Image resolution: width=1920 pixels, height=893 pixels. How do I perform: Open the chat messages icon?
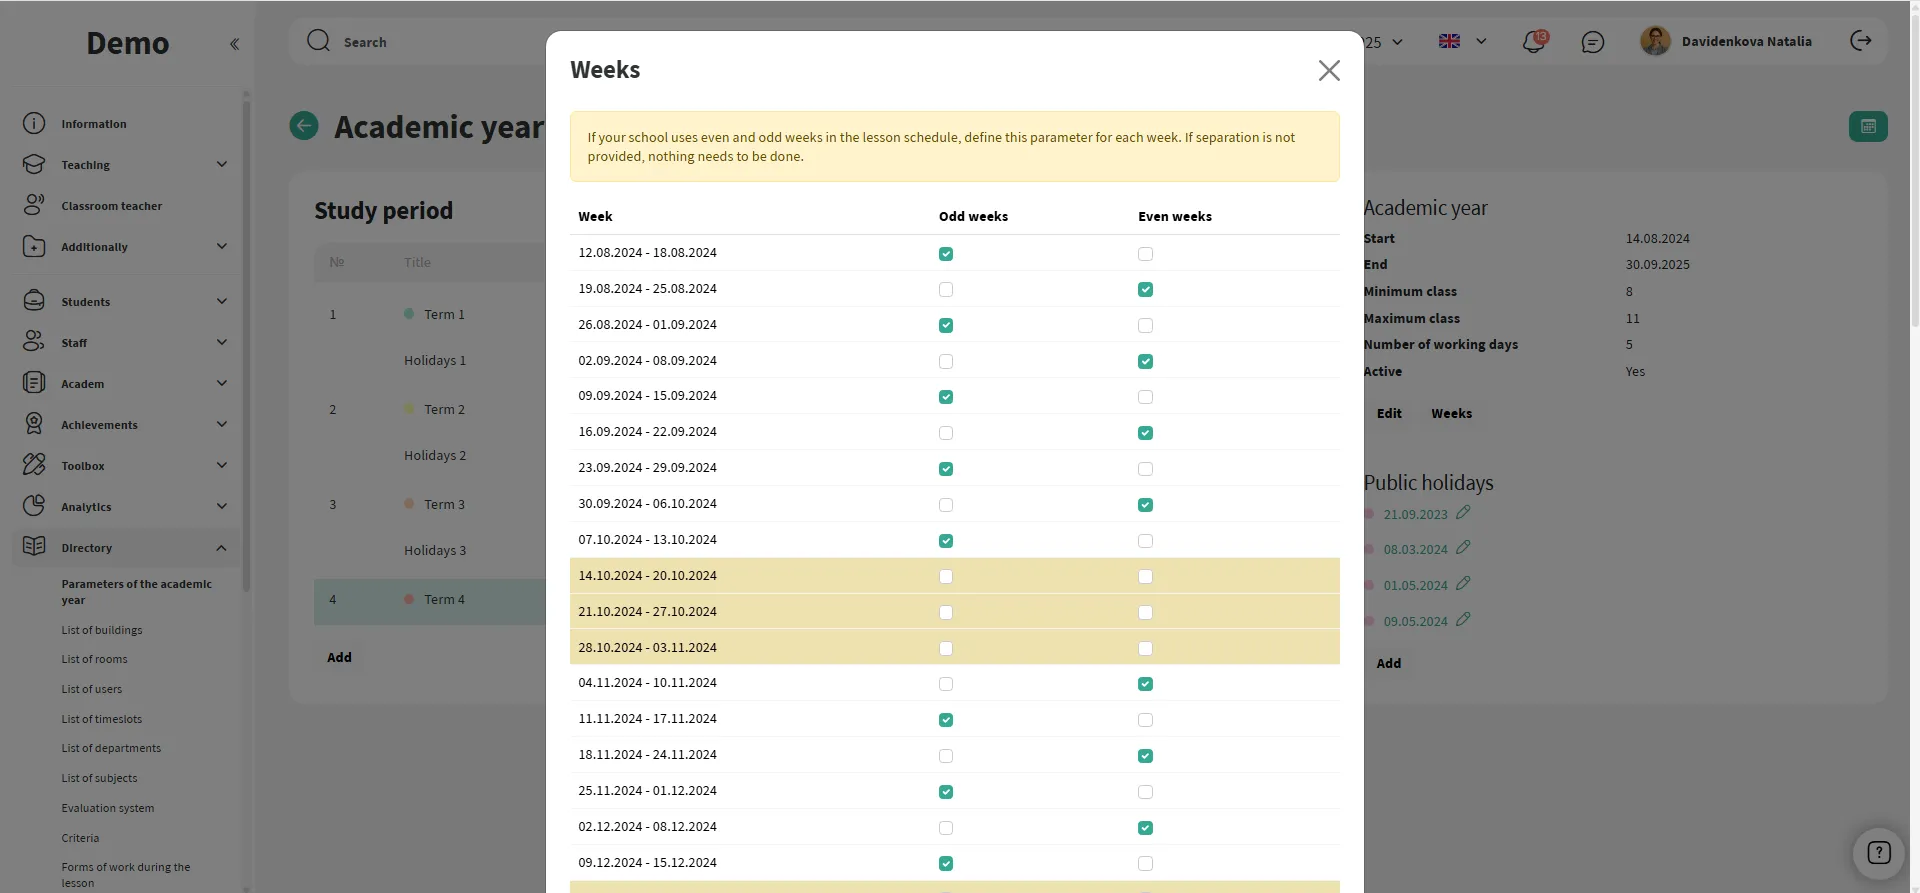(x=1592, y=42)
